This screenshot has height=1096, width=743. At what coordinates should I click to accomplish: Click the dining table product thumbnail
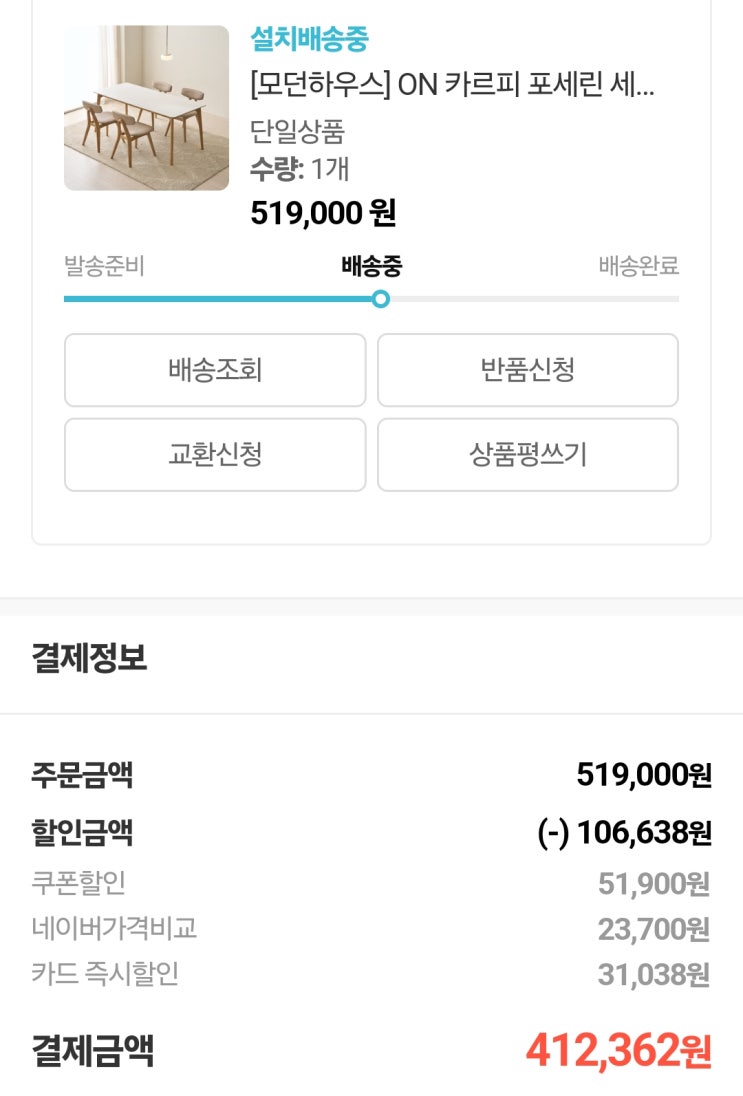146,108
